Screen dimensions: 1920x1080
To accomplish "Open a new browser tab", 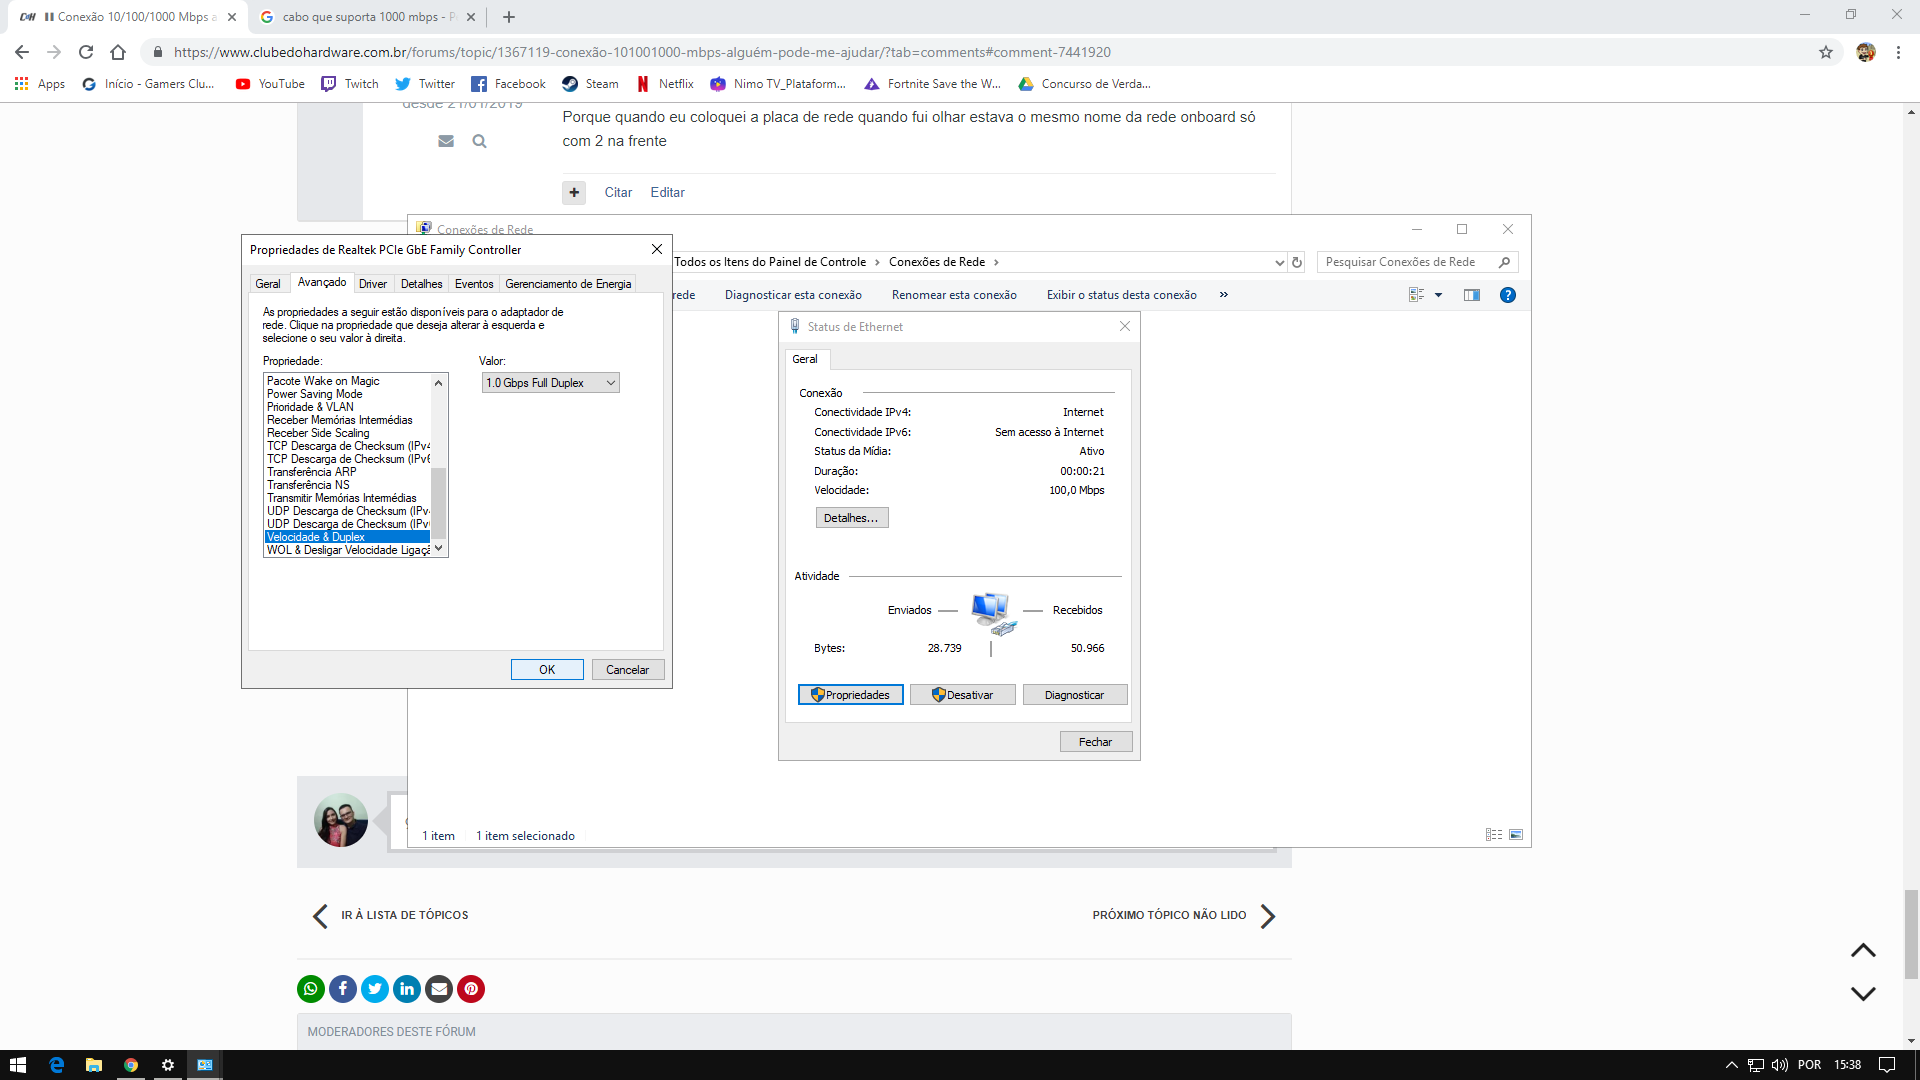I will click(x=509, y=17).
